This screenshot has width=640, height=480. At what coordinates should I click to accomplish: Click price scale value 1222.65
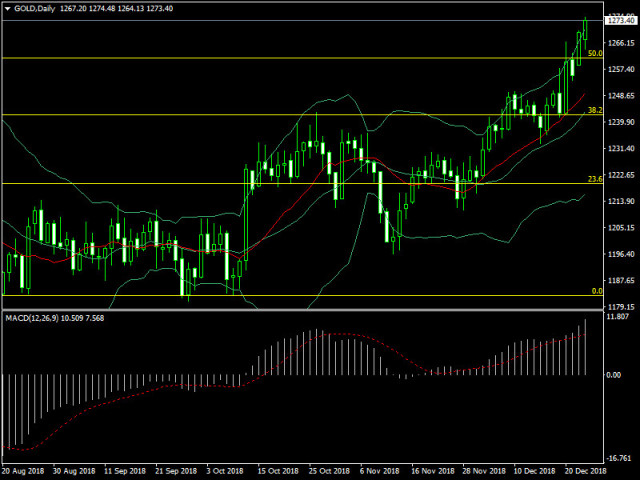pos(621,175)
